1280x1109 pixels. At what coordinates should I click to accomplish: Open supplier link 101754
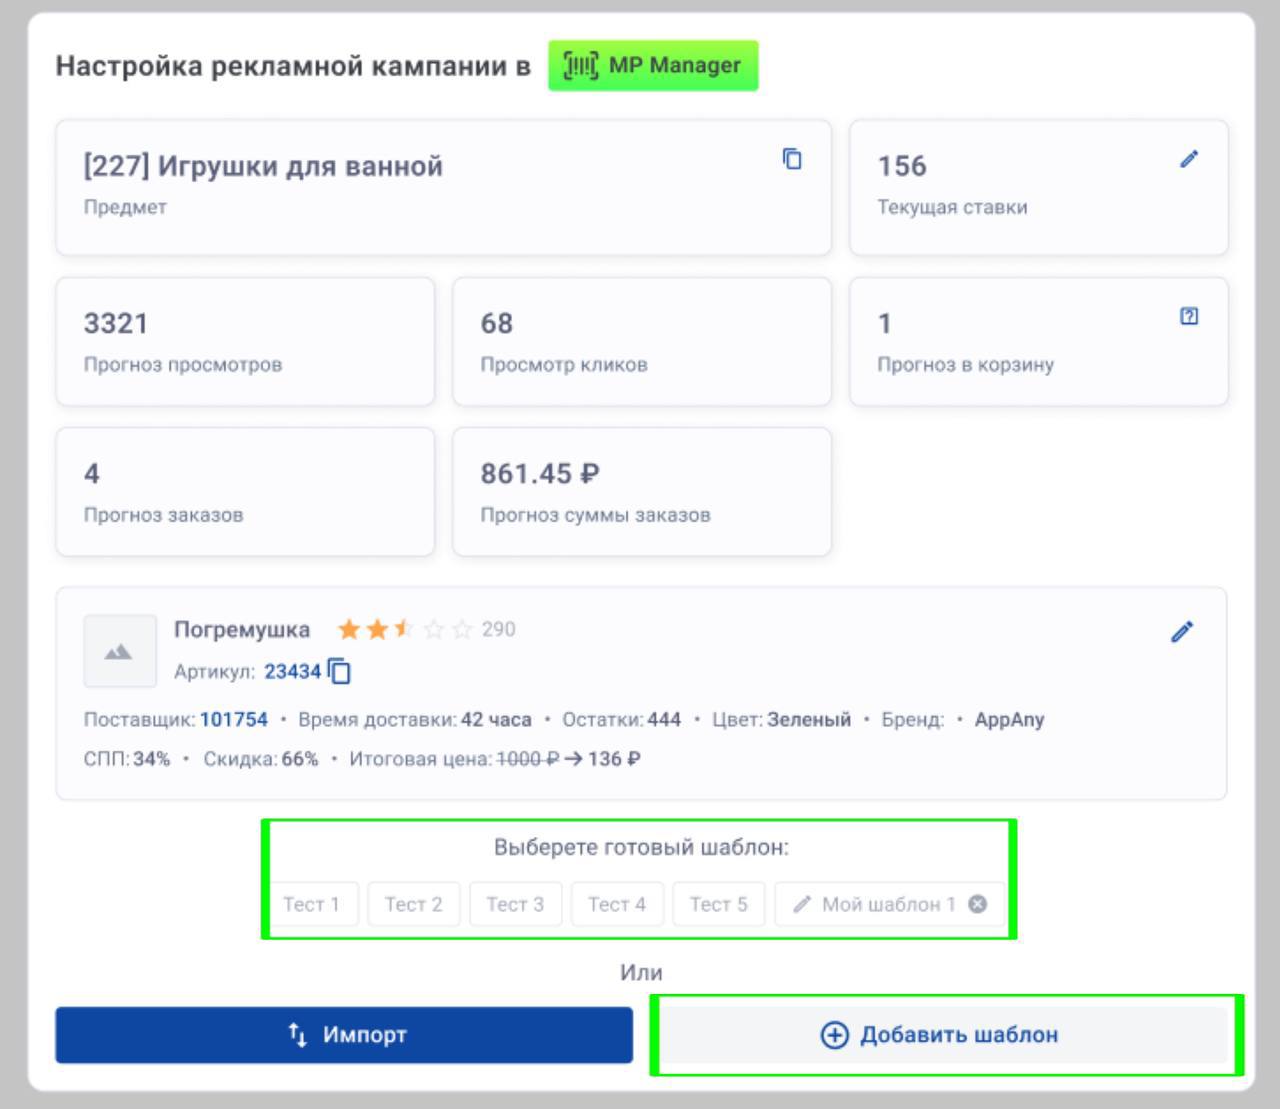(x=234, y=719)
